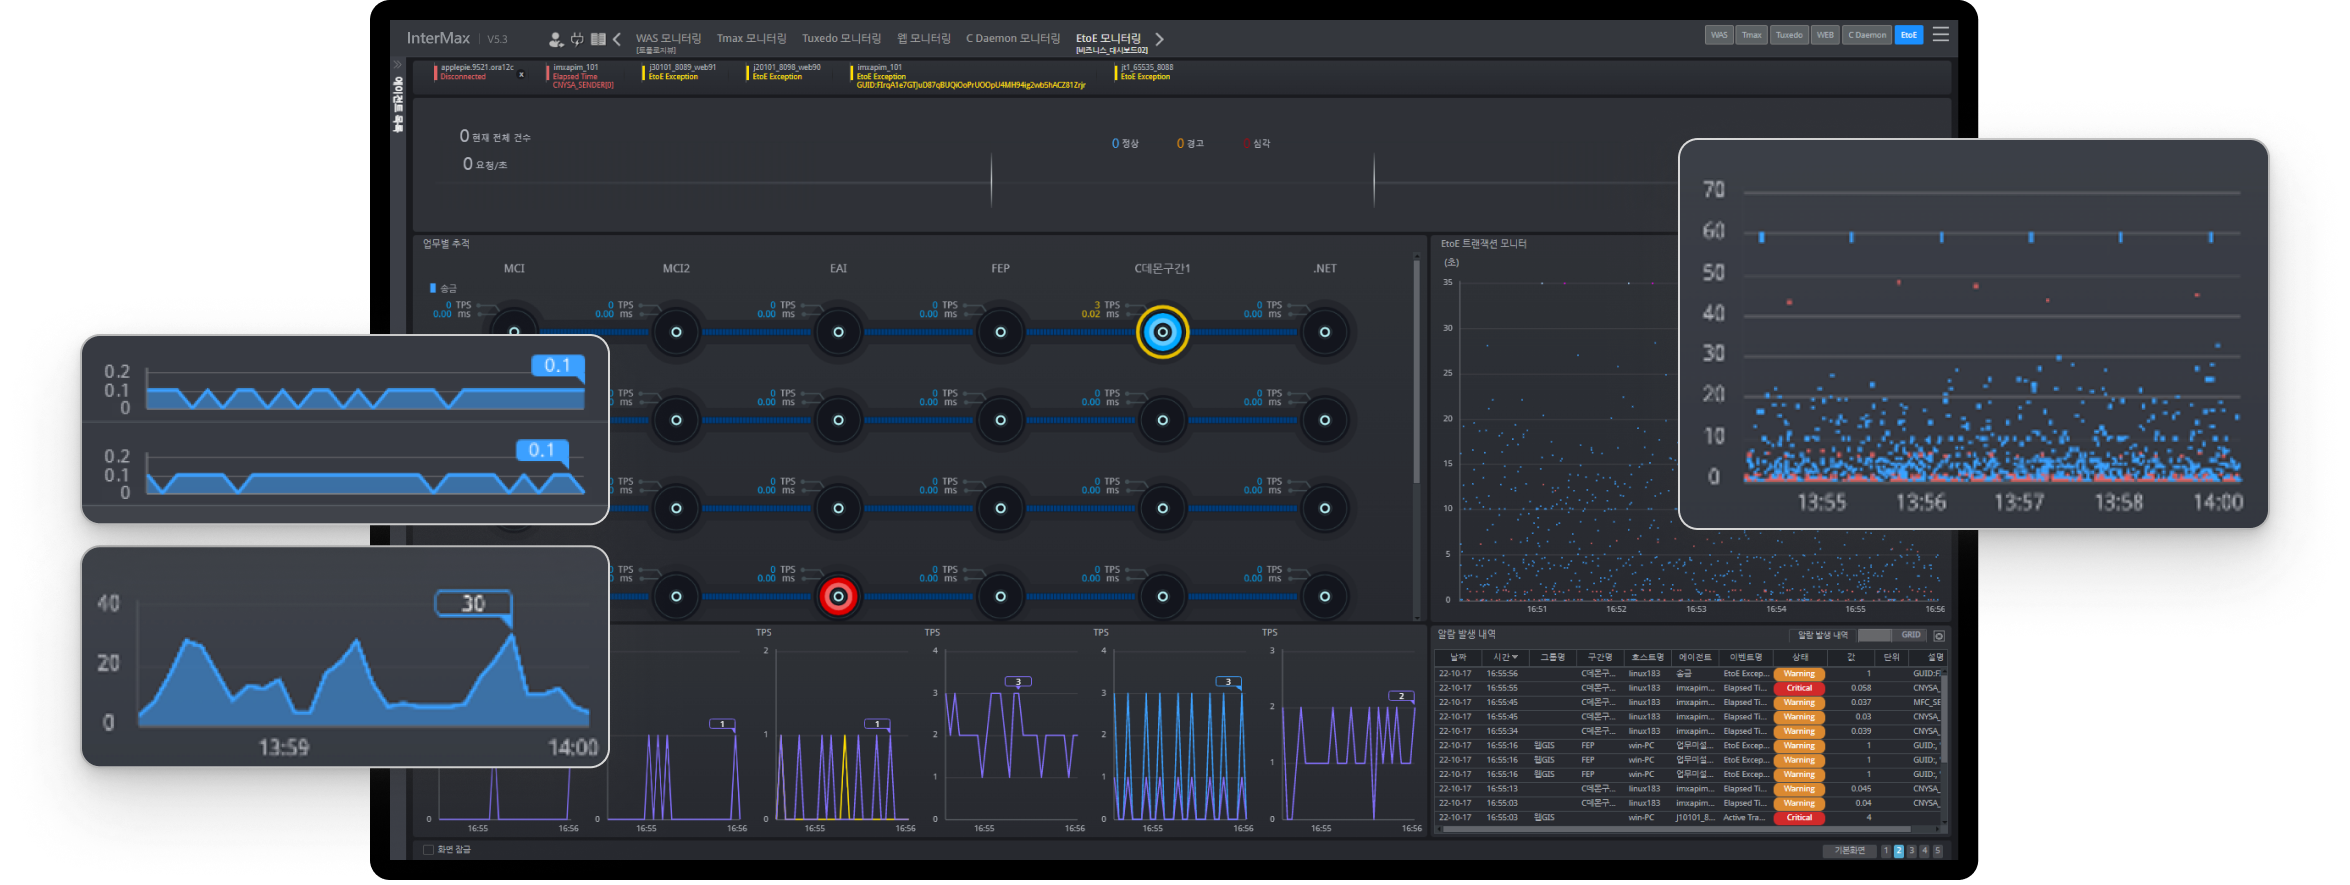Screen dimensions: 2350x885
Task: Select the EtoE 모니터링 tab
Action: pyautogui.click(x=1108, y=39)
